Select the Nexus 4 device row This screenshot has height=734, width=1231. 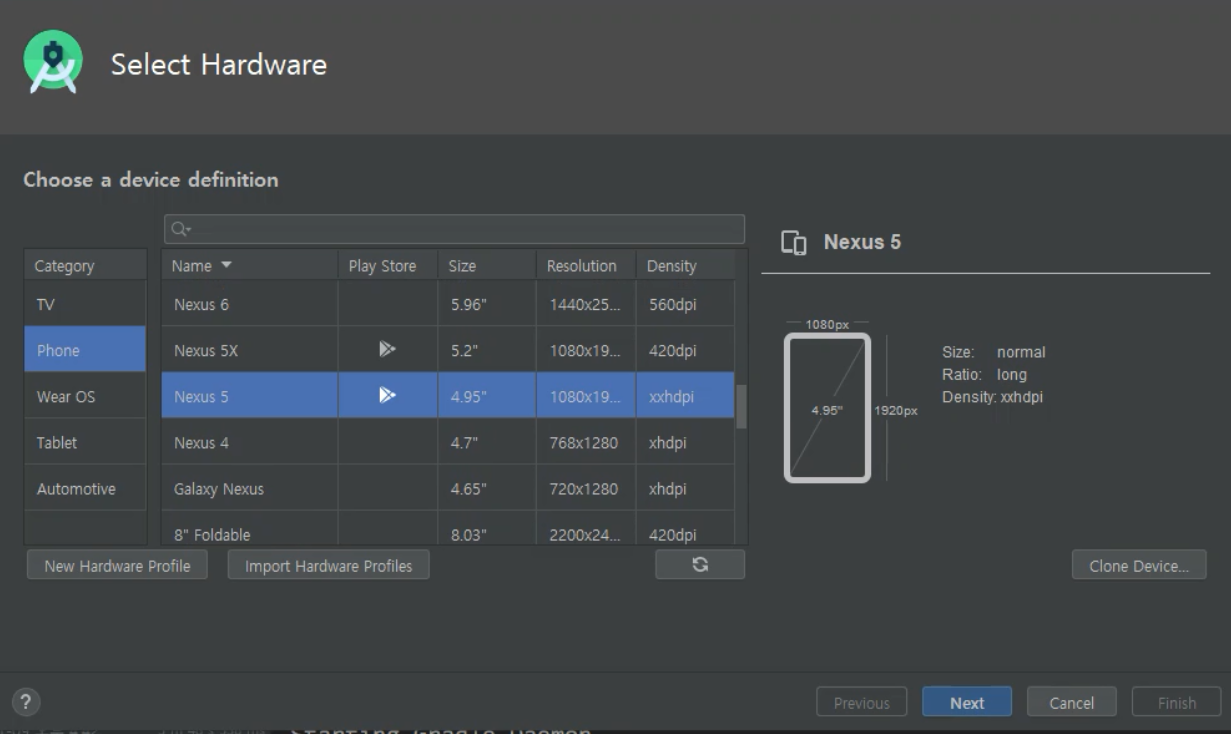(448, 442)
